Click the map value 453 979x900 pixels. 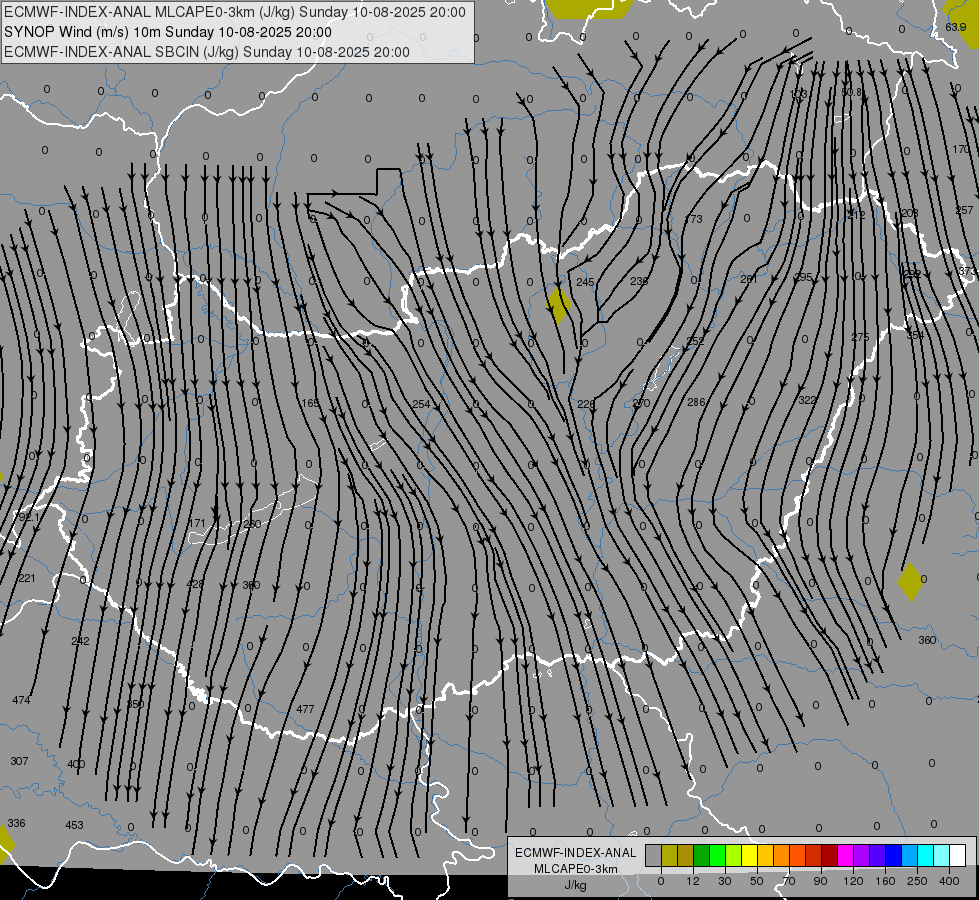(x=74, y=825)
